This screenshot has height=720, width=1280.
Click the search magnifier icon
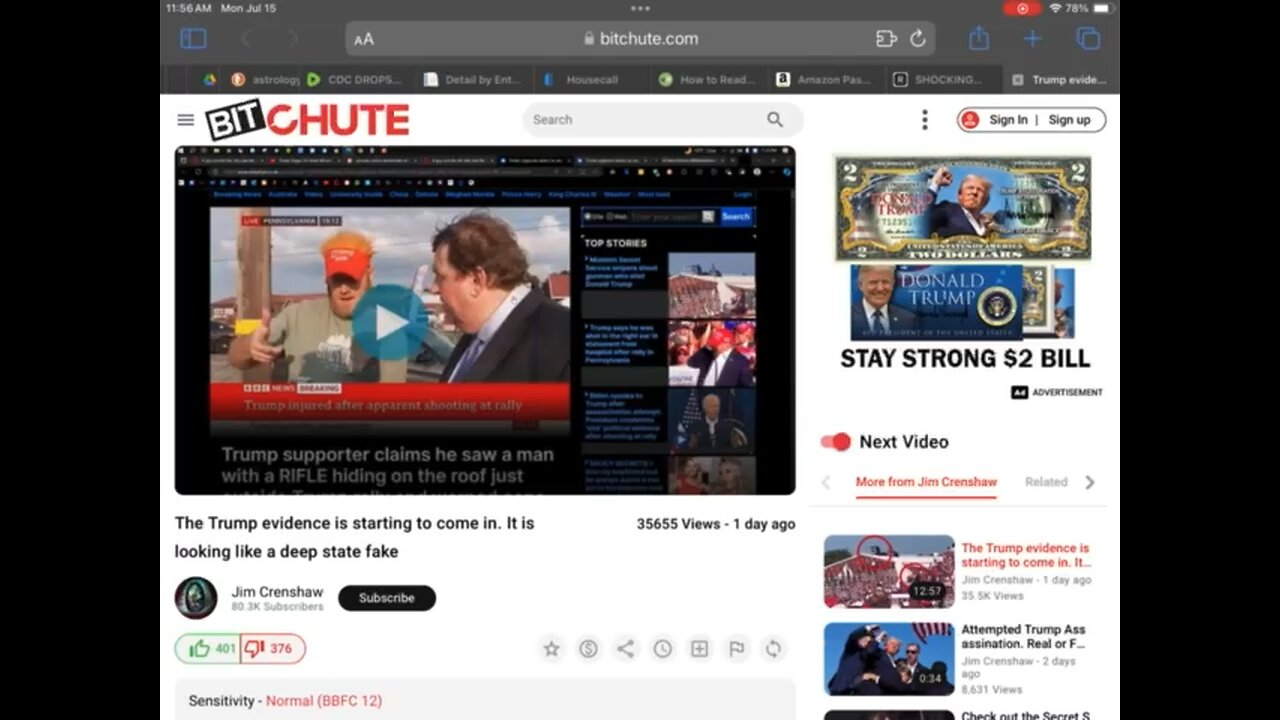tap(775, 120)
